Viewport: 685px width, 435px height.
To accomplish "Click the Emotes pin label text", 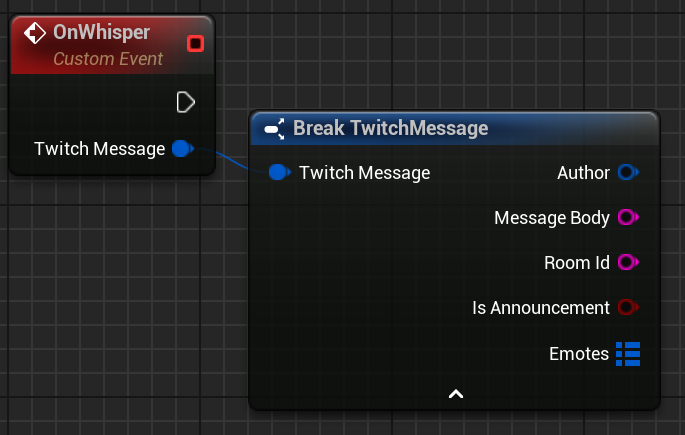I will [578, 353].
